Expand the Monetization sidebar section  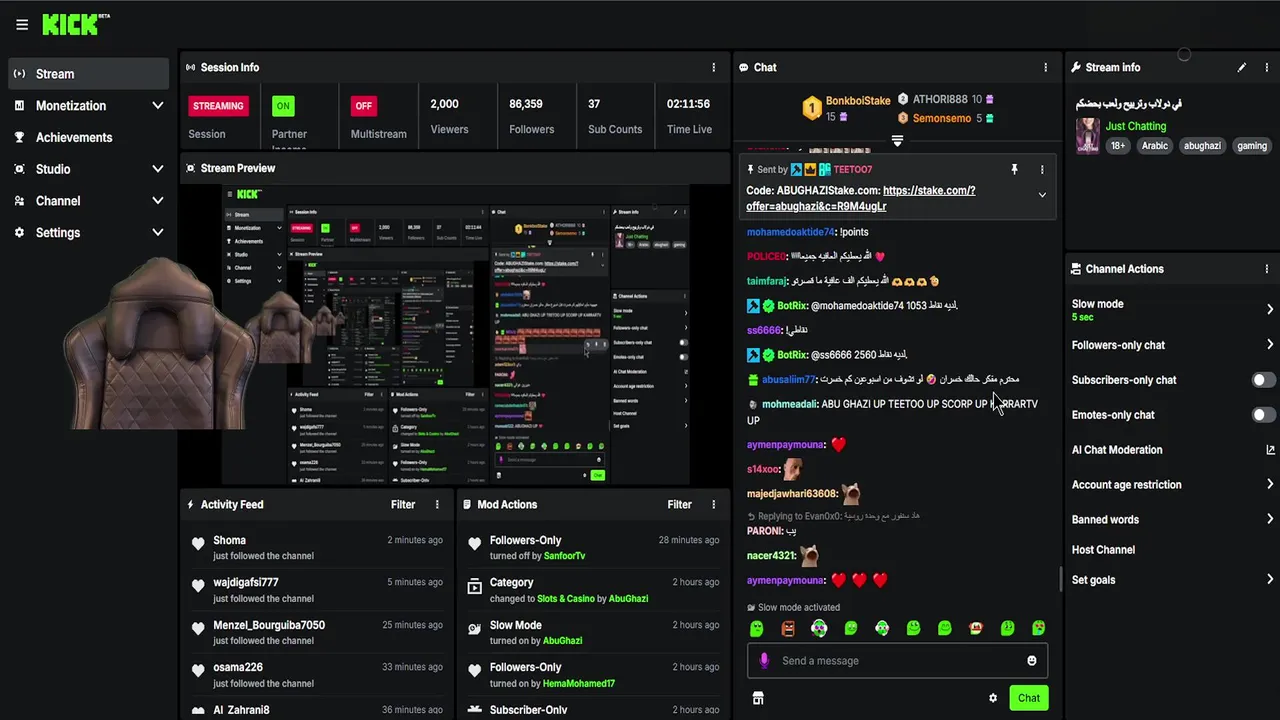pyautogui.click(x=157, y=105)
